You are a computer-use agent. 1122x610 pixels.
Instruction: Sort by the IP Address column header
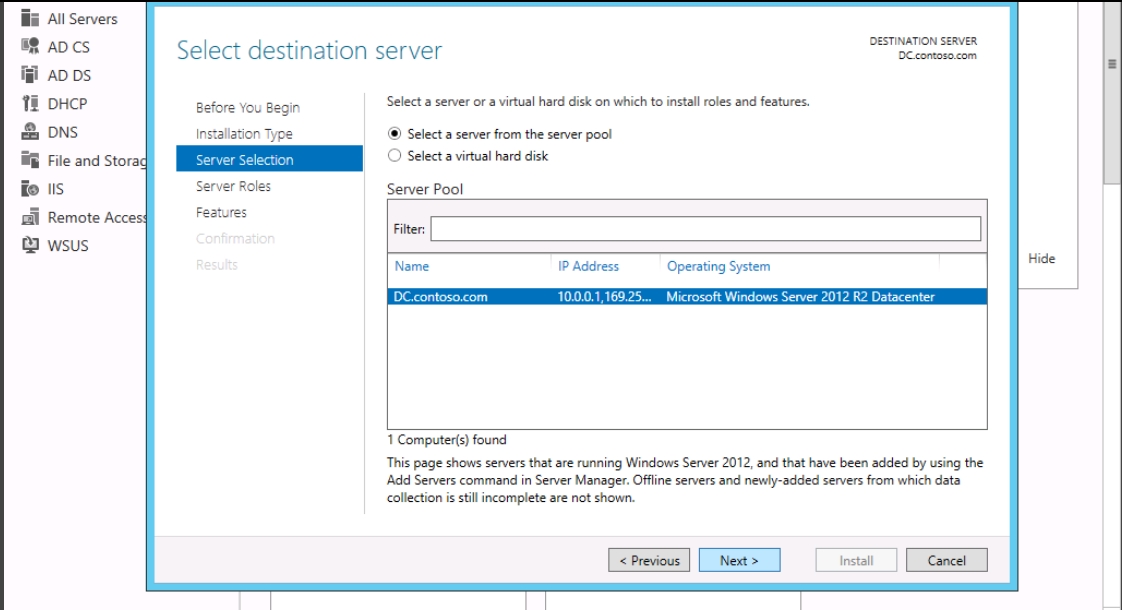click(588, 266)
